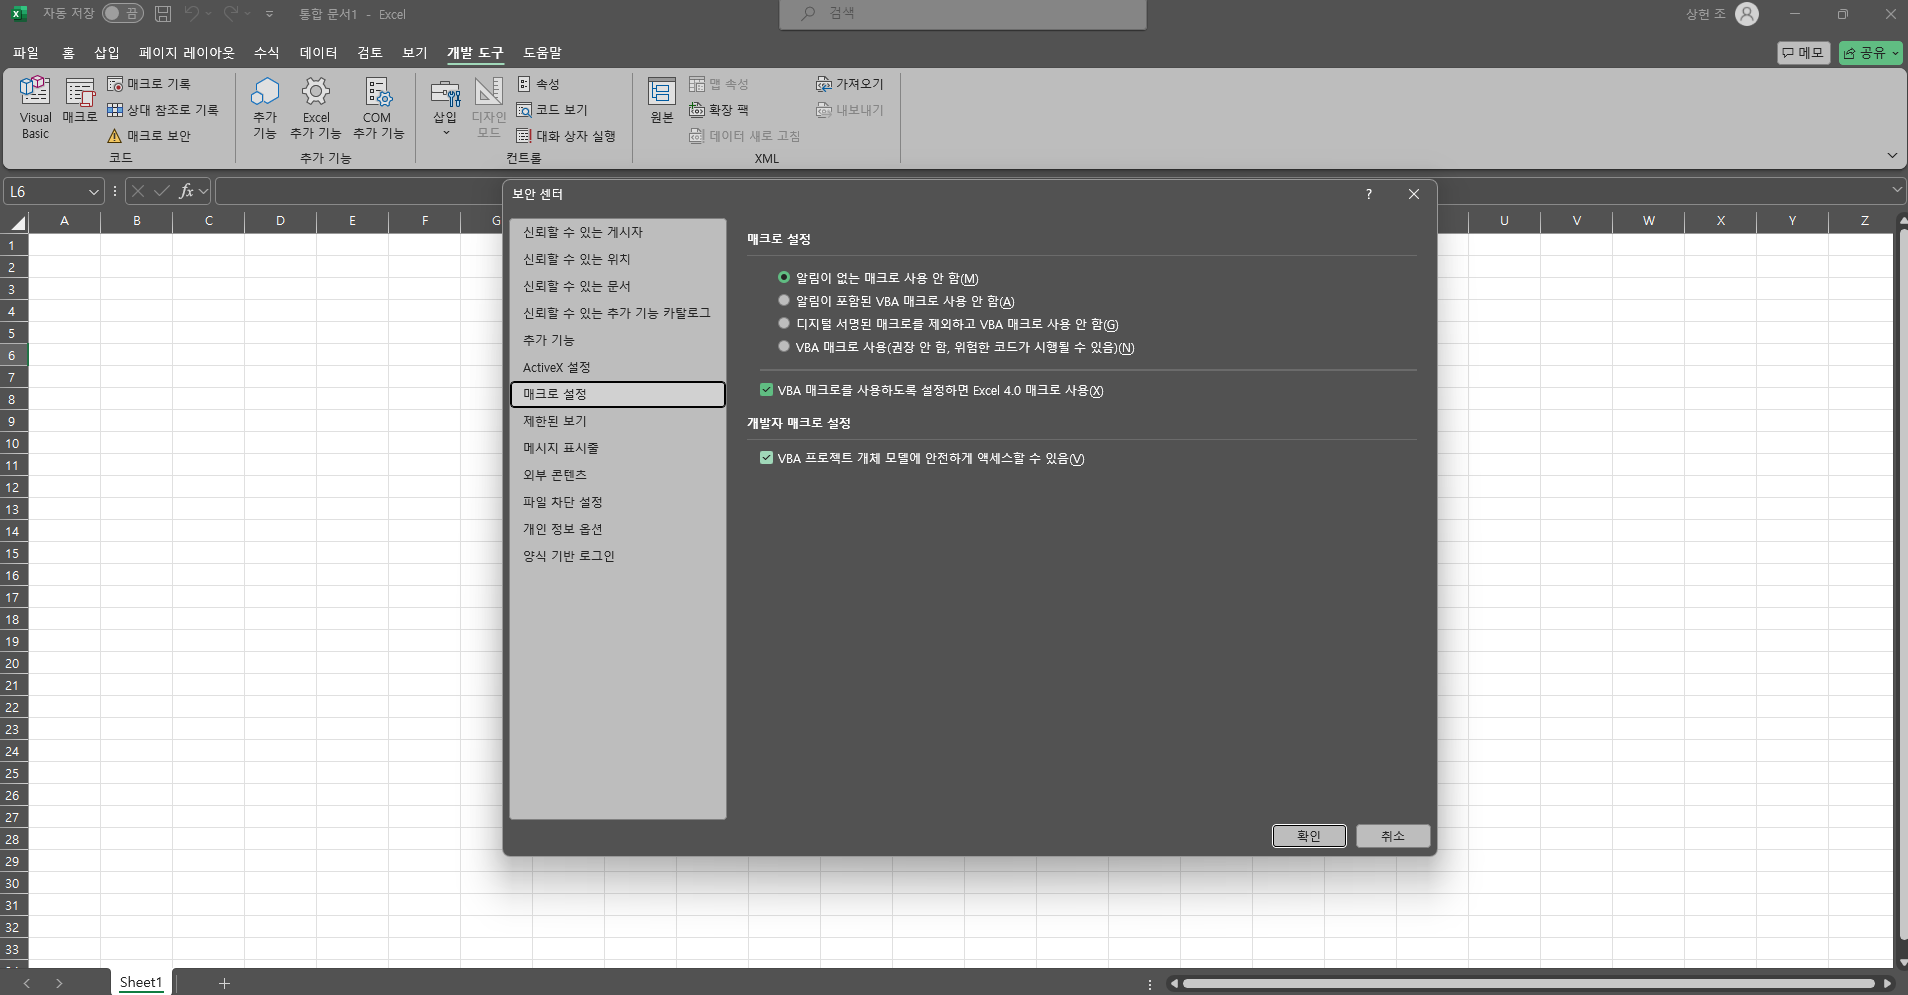Image resolution: width=1908 pixels, height=995 pixels.
Task: Open 신뢰할 수 있는 추가 기능 카탈로그
Action: [618, 313]
